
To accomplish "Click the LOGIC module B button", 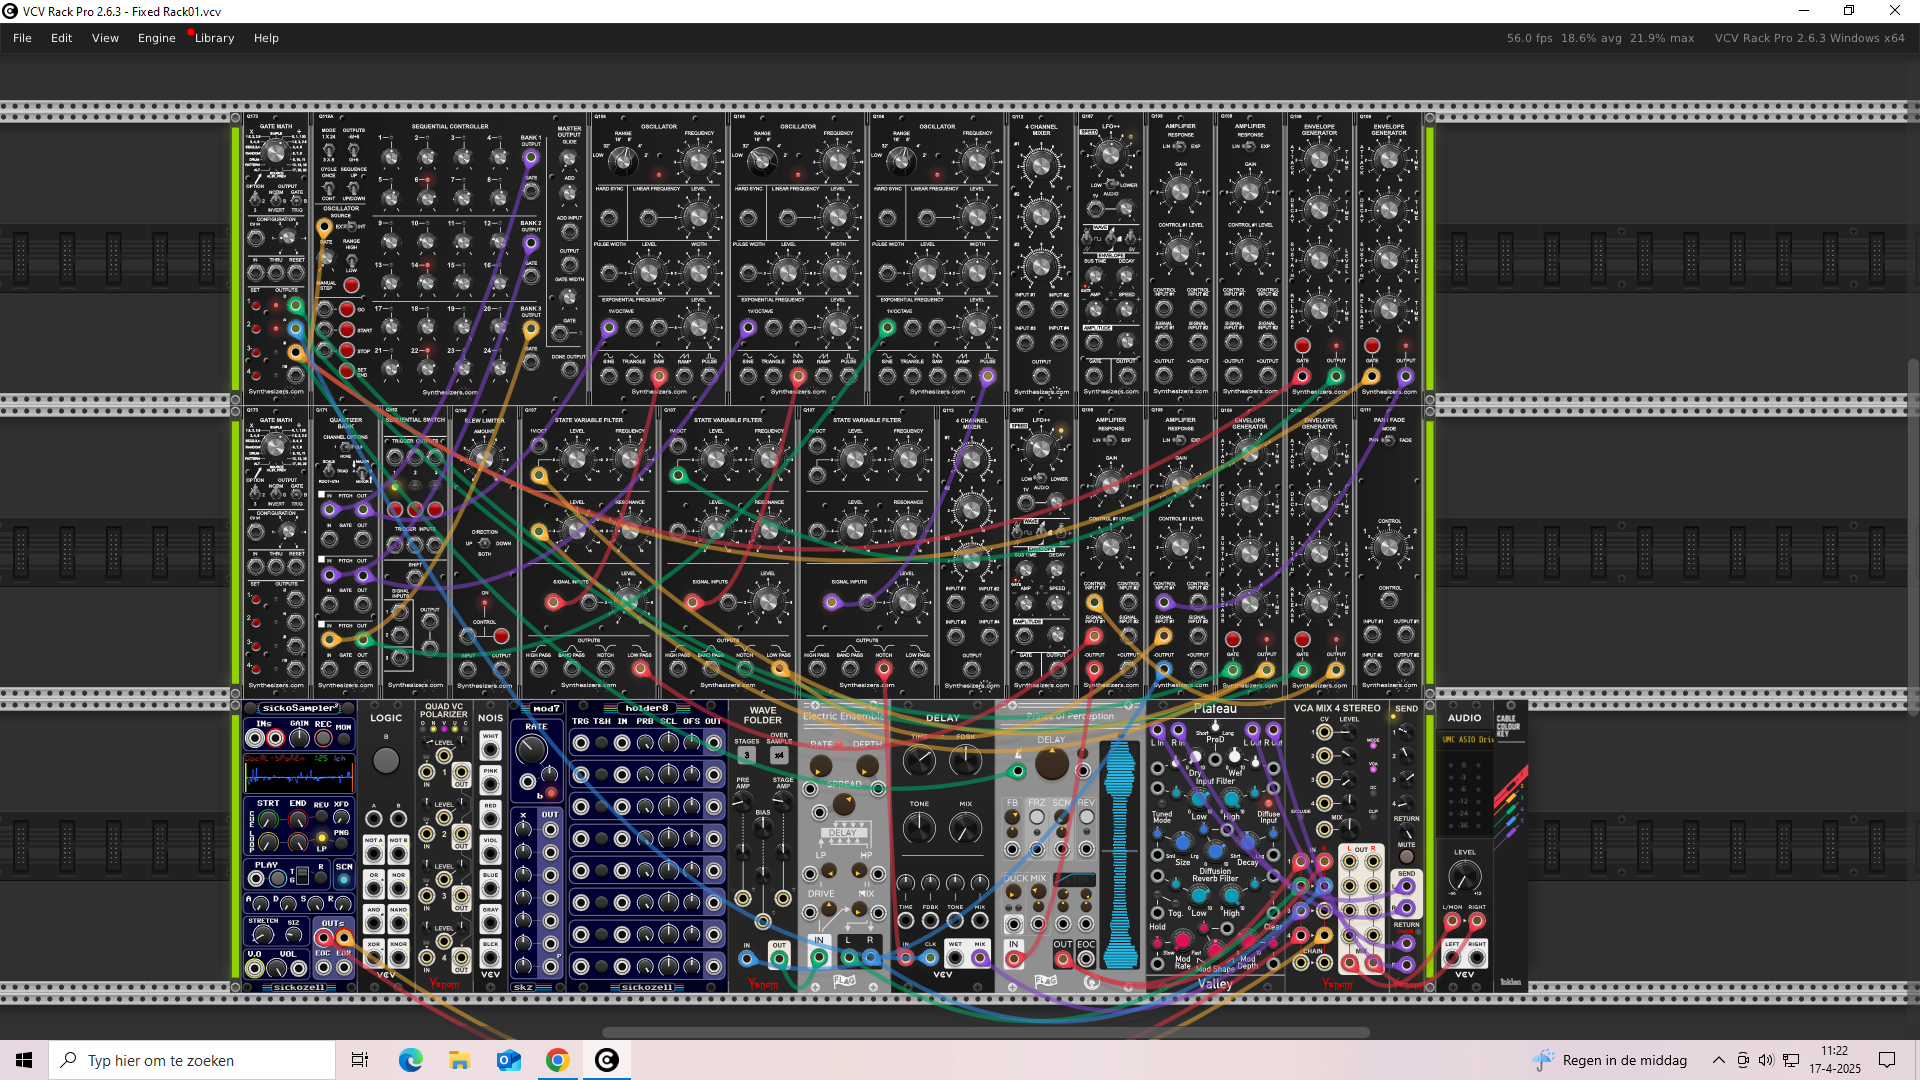I will (386, 760).
